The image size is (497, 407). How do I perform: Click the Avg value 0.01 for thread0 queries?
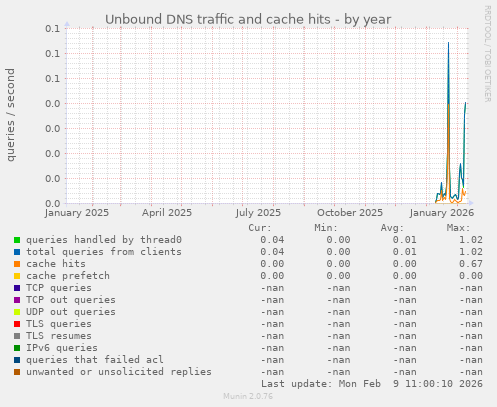pyautogui.click(x=404, y=240)
